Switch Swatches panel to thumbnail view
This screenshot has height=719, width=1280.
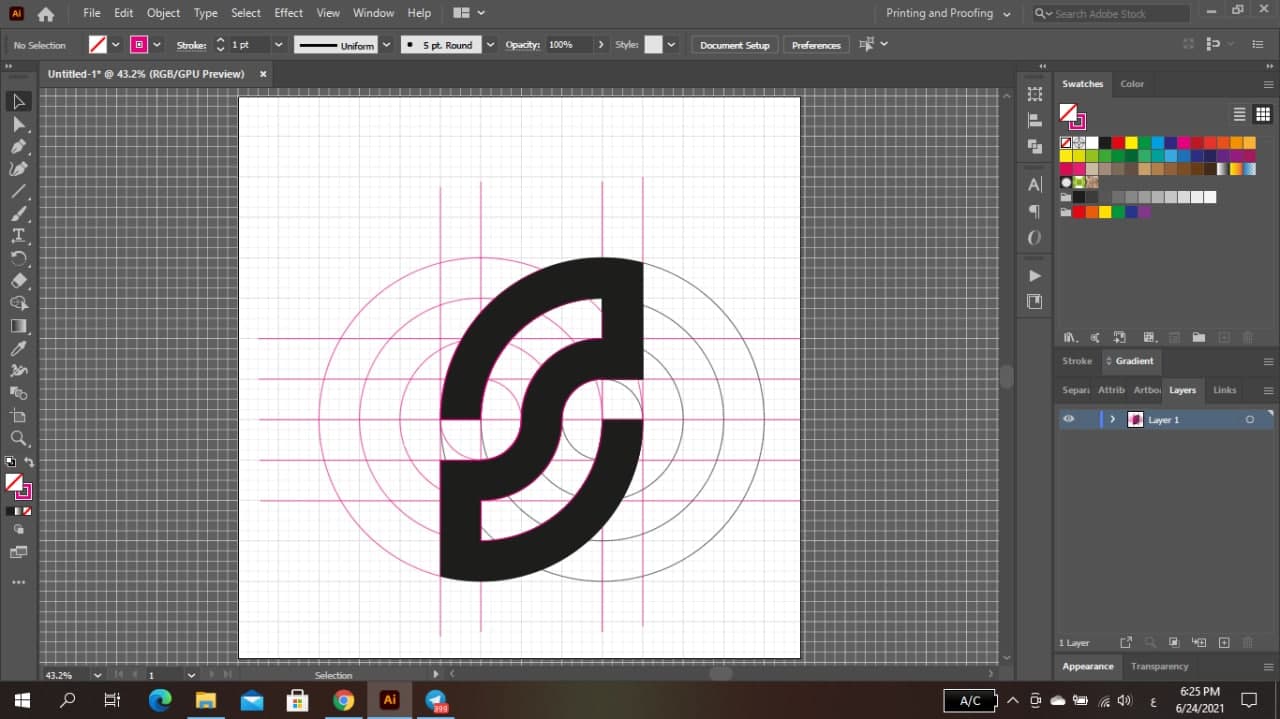click(1263, 114)
